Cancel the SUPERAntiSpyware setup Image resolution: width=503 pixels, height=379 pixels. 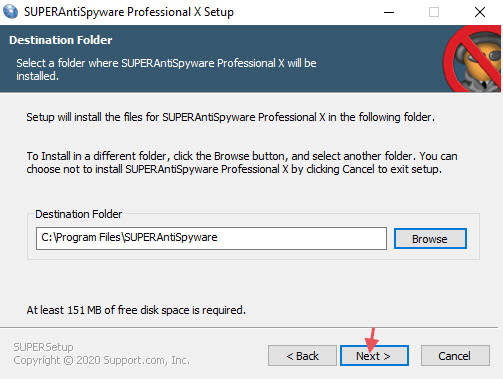tap(455, 356)
